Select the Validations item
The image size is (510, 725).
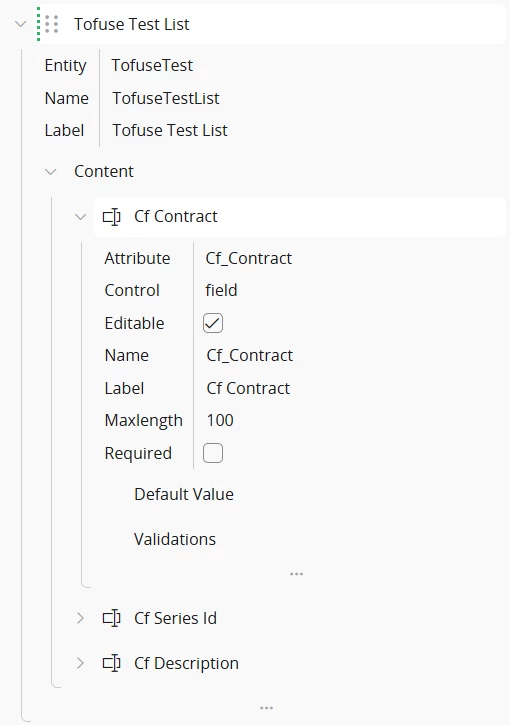[x=175, y=539]
